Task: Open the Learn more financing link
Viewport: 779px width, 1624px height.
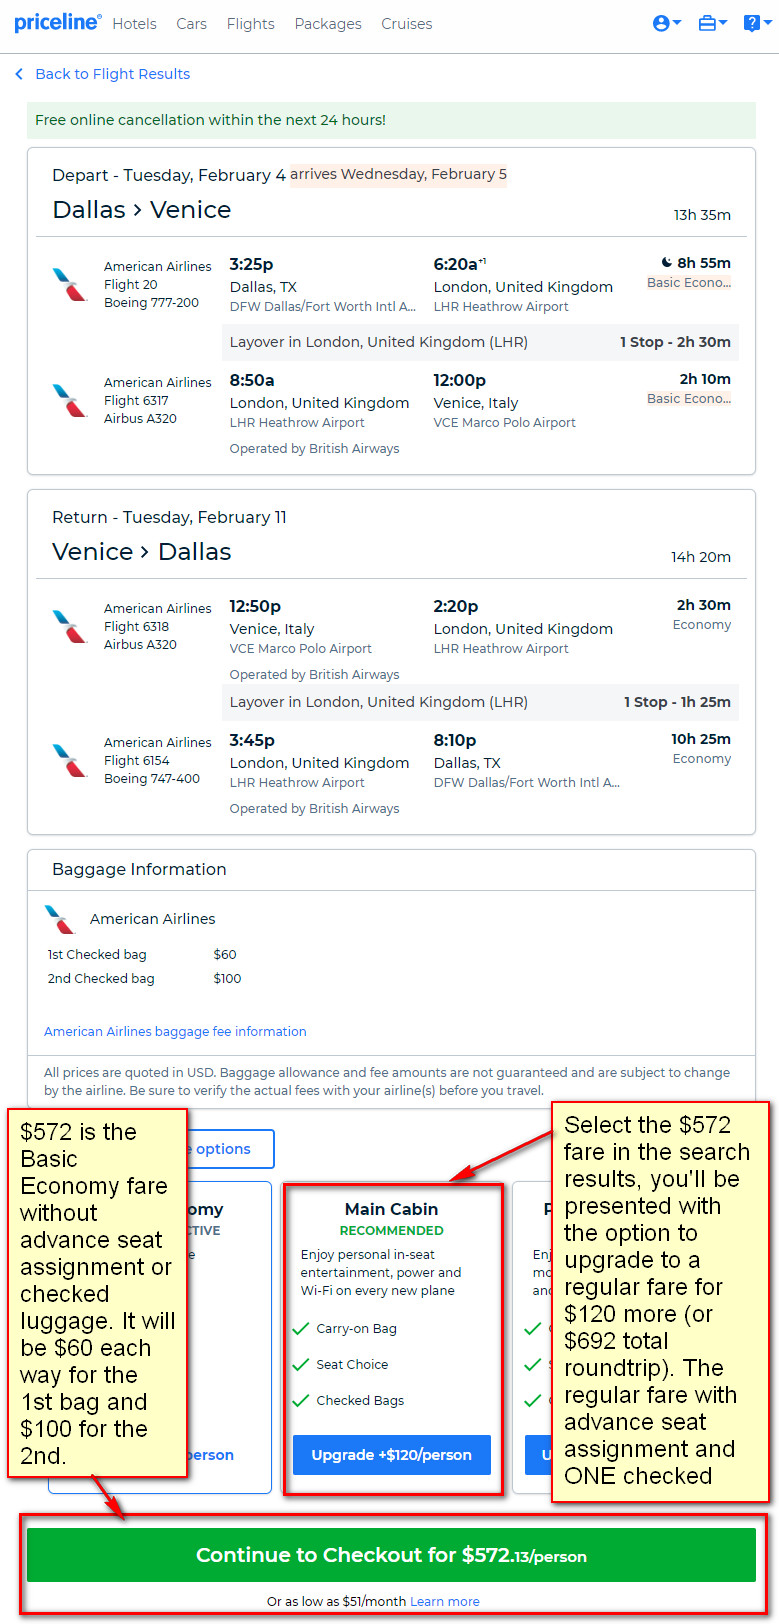Action: 445,1601
